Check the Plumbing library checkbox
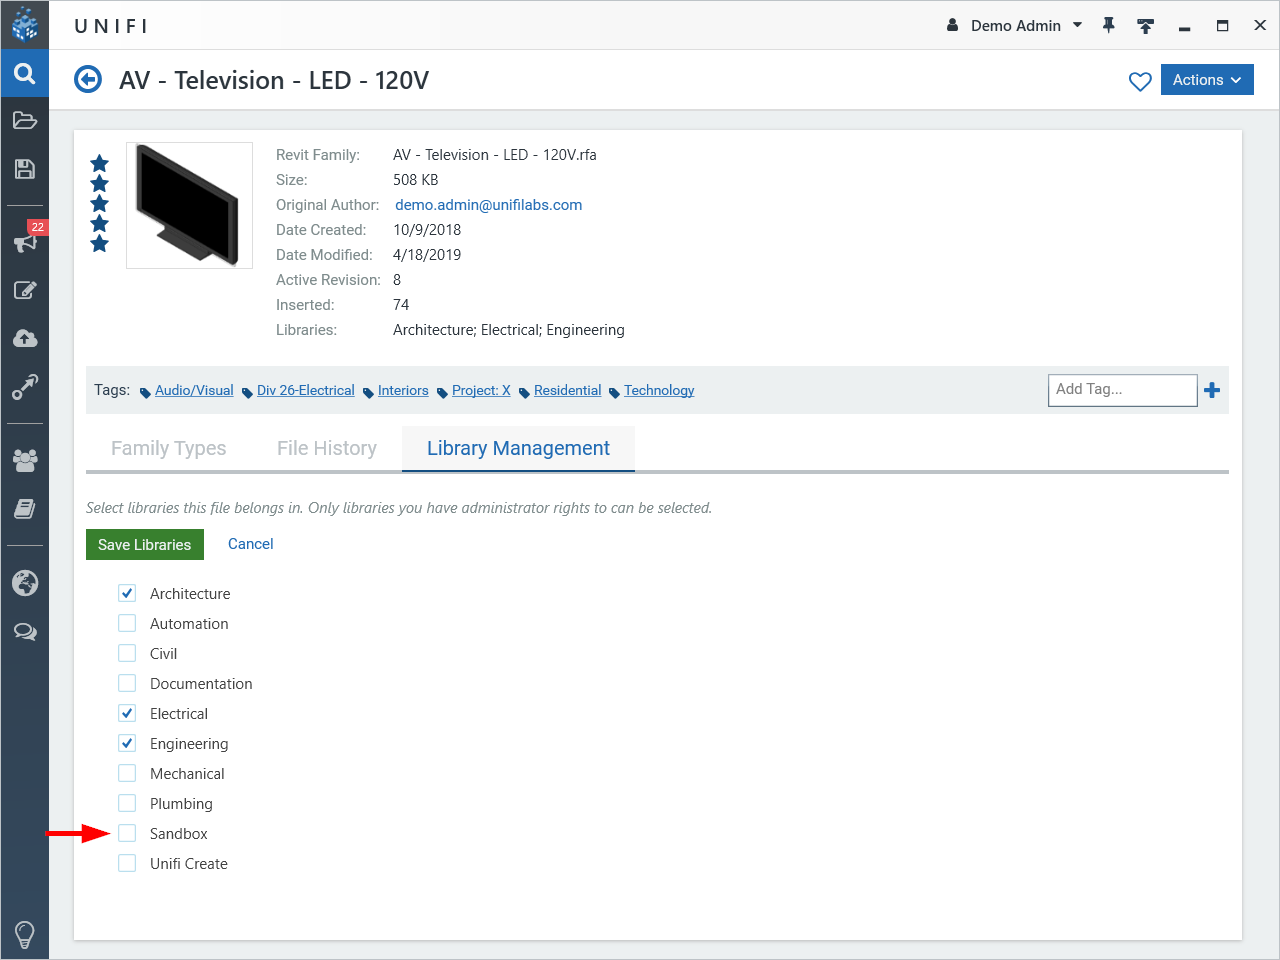The width and height of the screenshot is (1280, 960). click(127, 803)
